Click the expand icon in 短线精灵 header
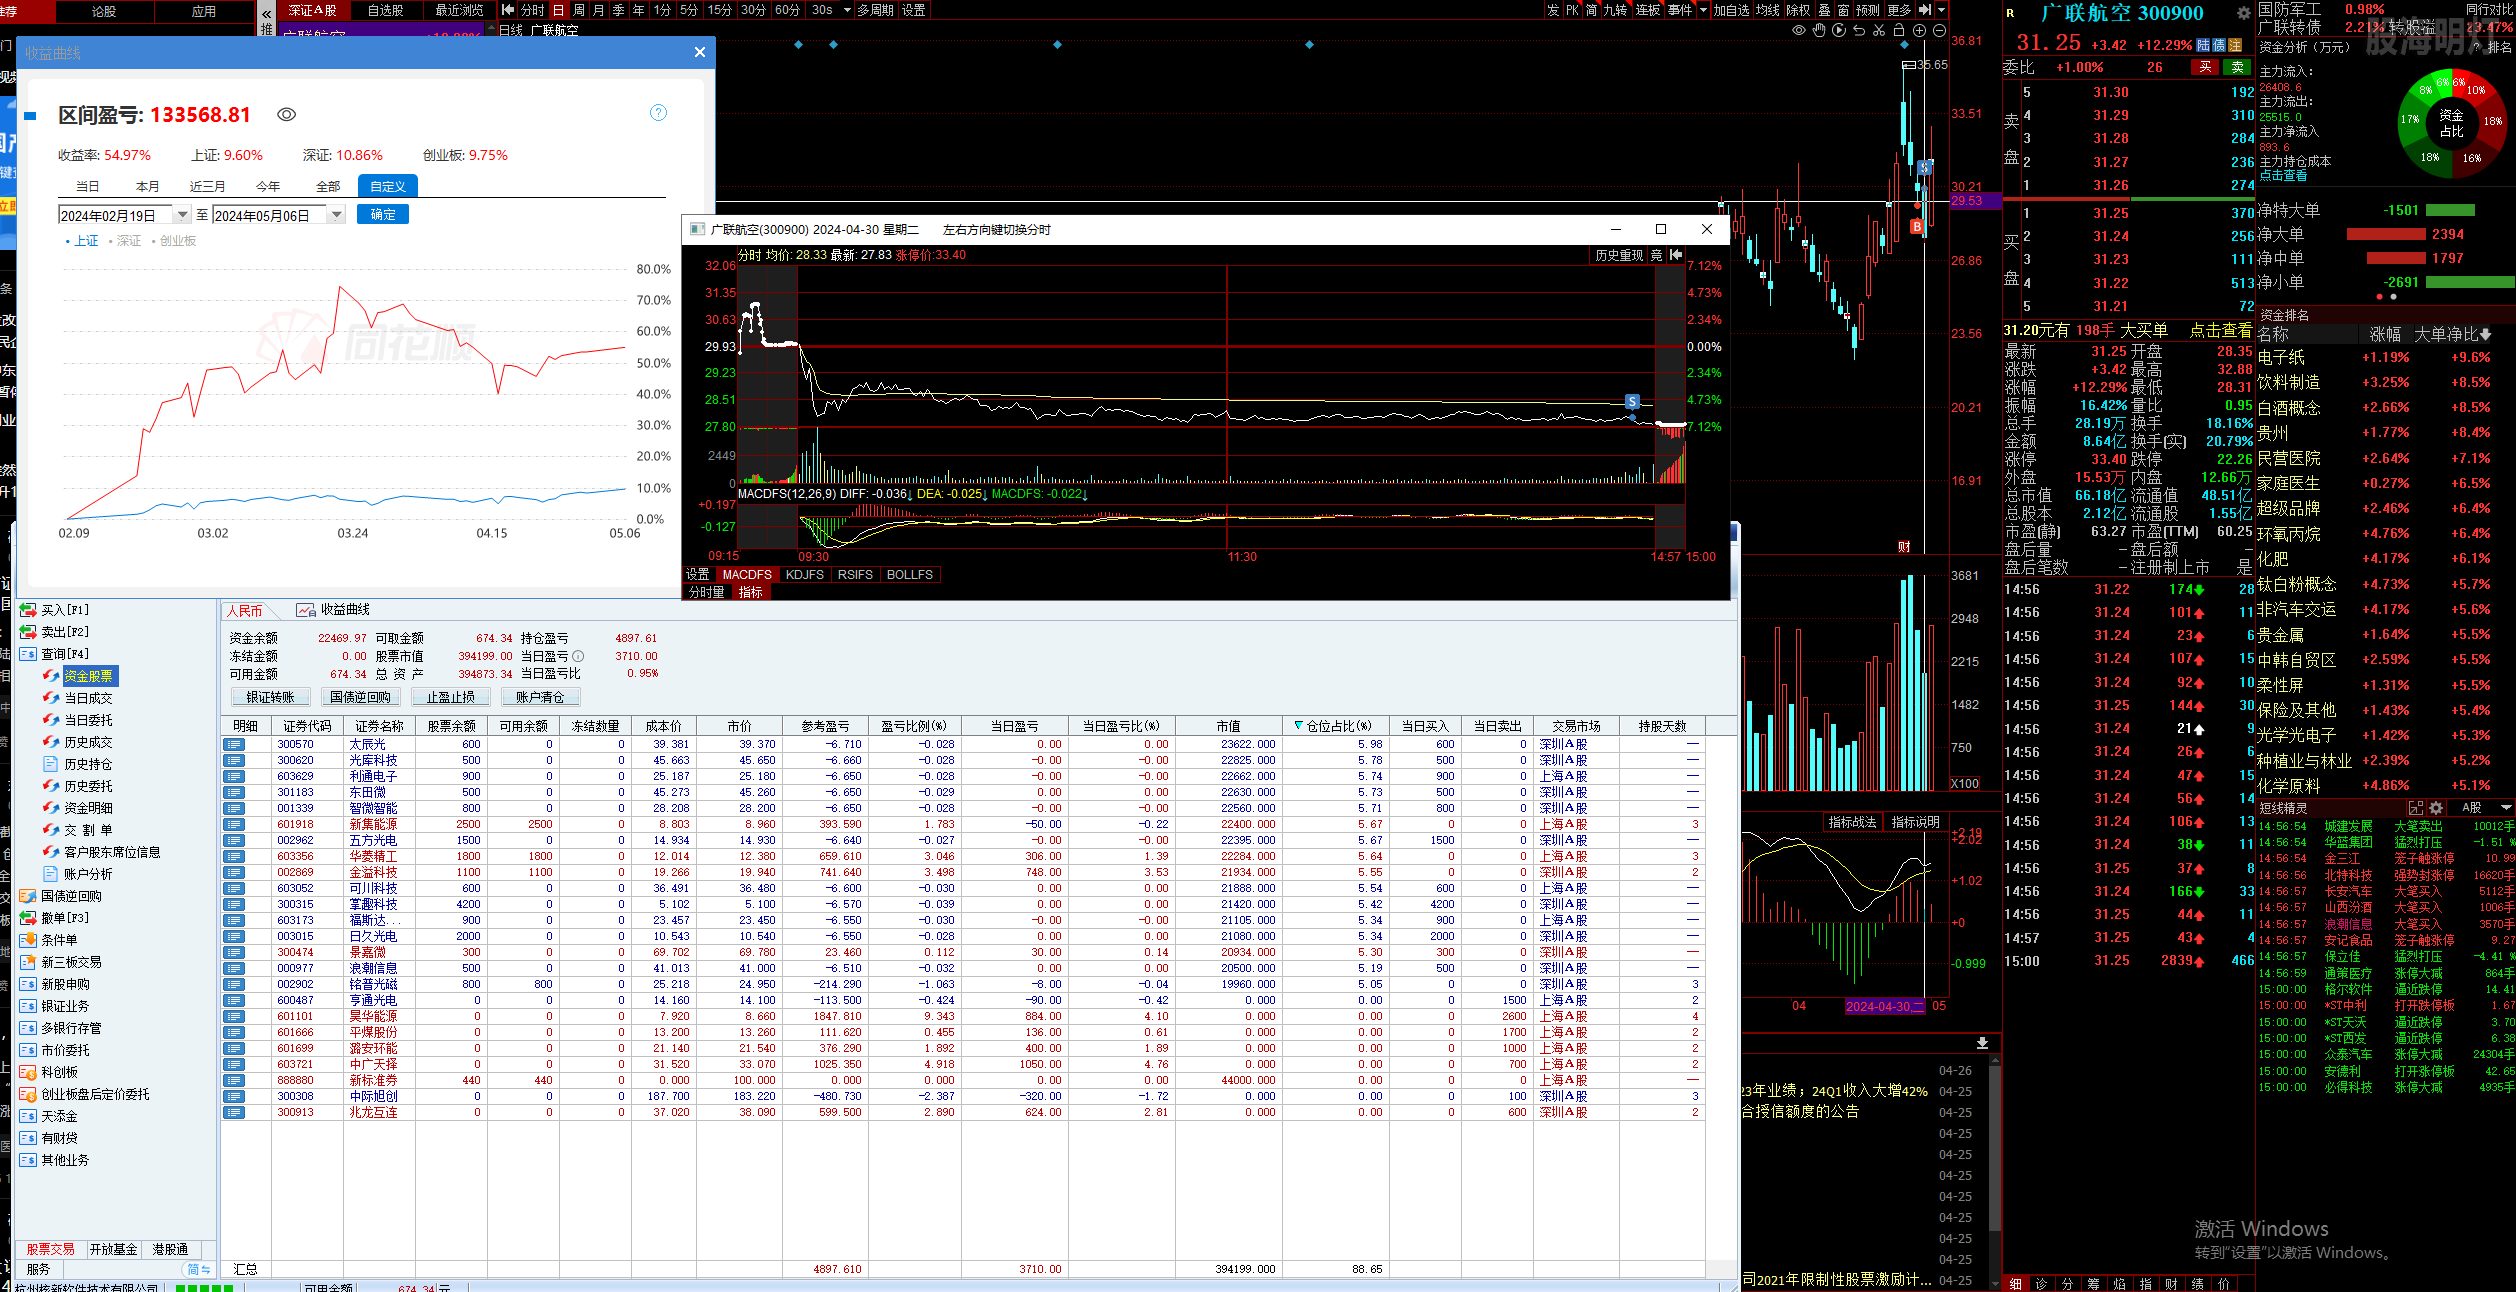The height and width of the screenshot is (1292, 2516). (x=2416, y=807)
